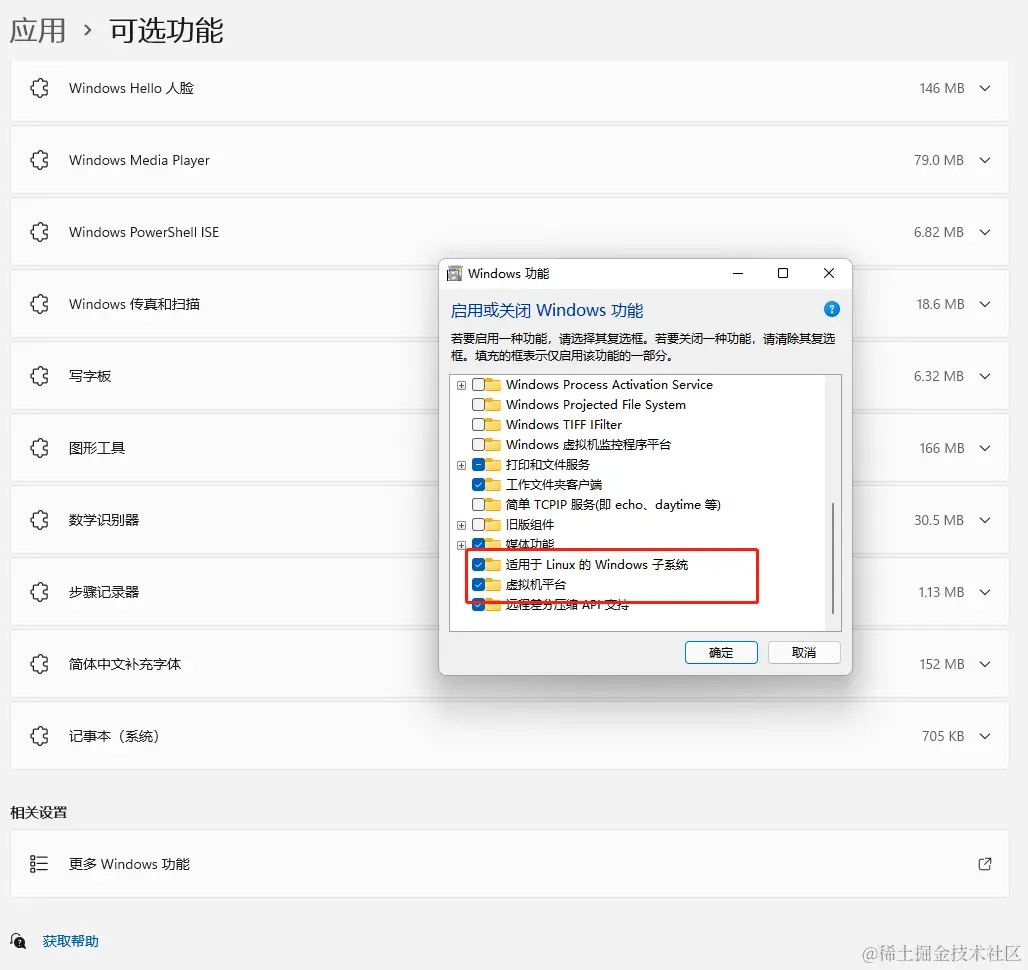Close the Windows 功能 dialog
The image size is (1028, 970).
[x=829, y=273]
